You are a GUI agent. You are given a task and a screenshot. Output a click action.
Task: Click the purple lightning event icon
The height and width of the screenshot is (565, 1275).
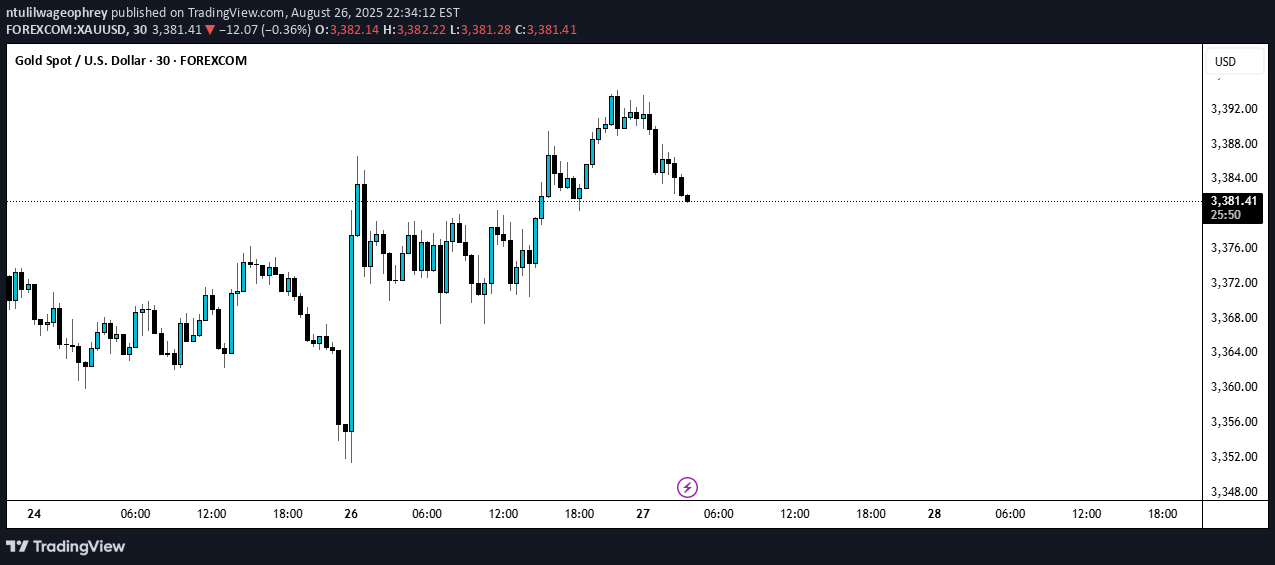tap(687, 488)
